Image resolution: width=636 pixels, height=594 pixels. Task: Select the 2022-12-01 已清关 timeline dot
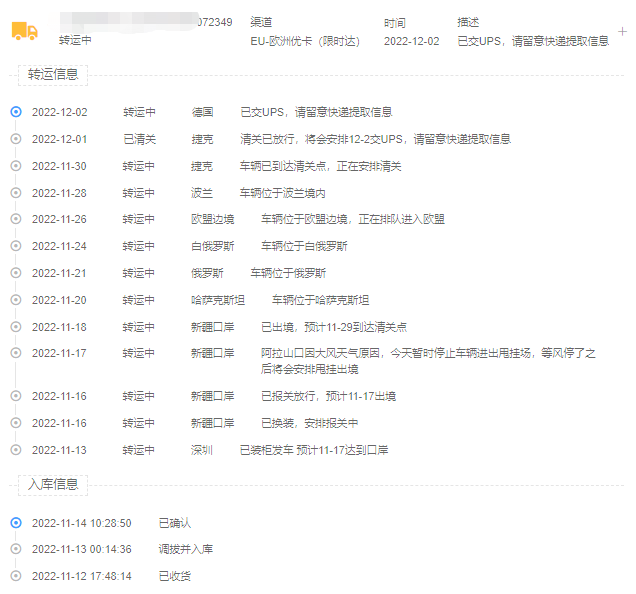pyautogui.click(x=16, y=139)
